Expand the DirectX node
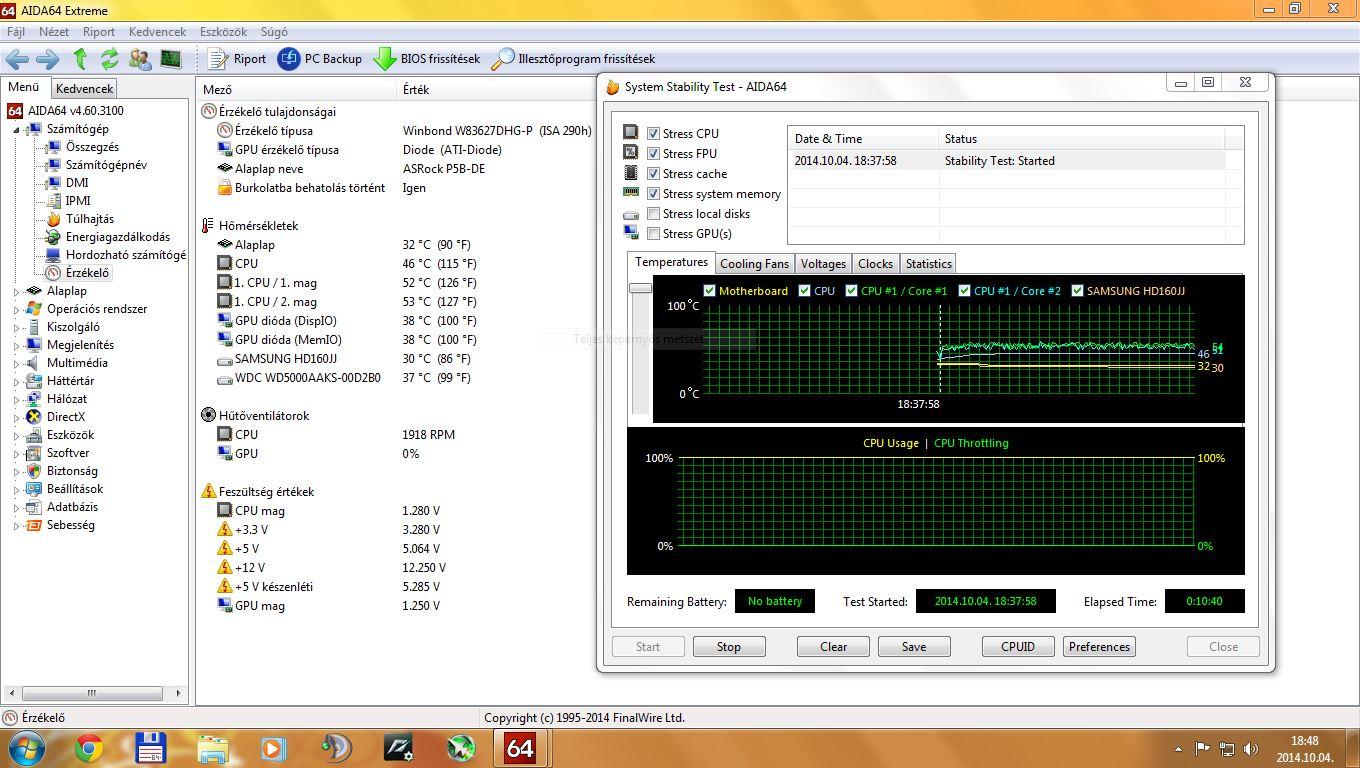 [17, 417]
